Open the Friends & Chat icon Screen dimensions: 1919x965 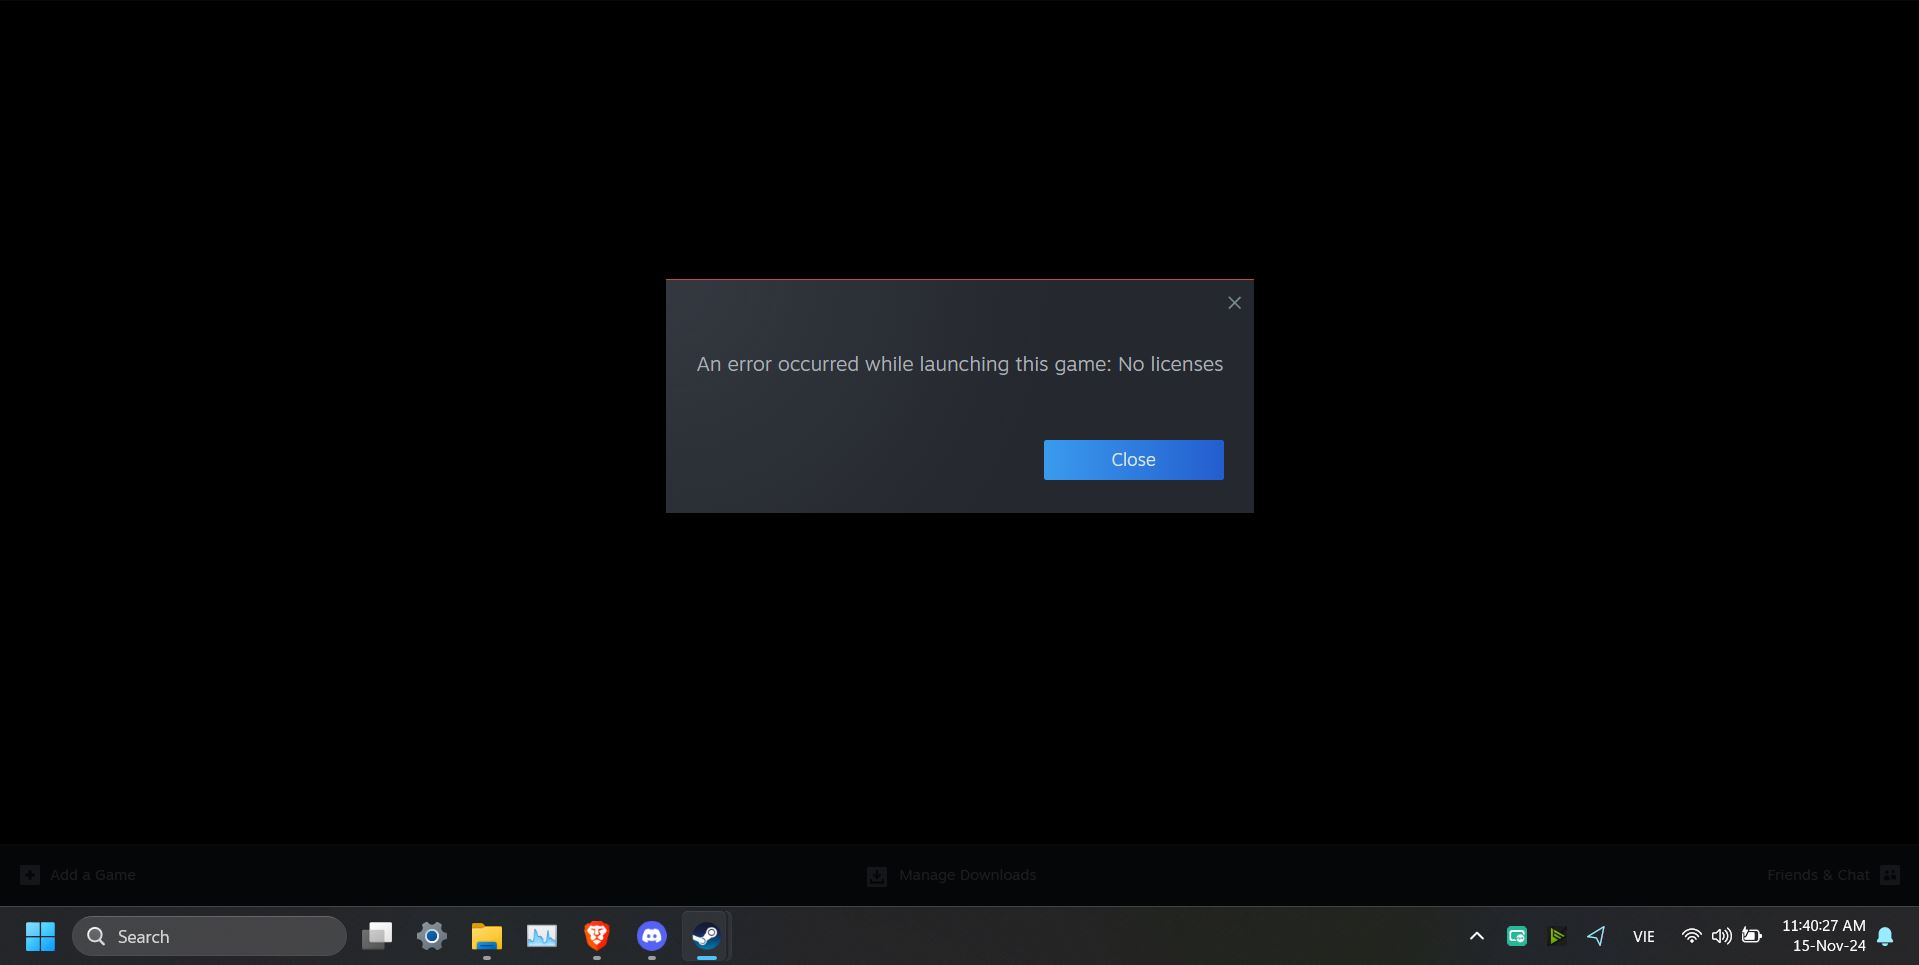(1890, 874)
